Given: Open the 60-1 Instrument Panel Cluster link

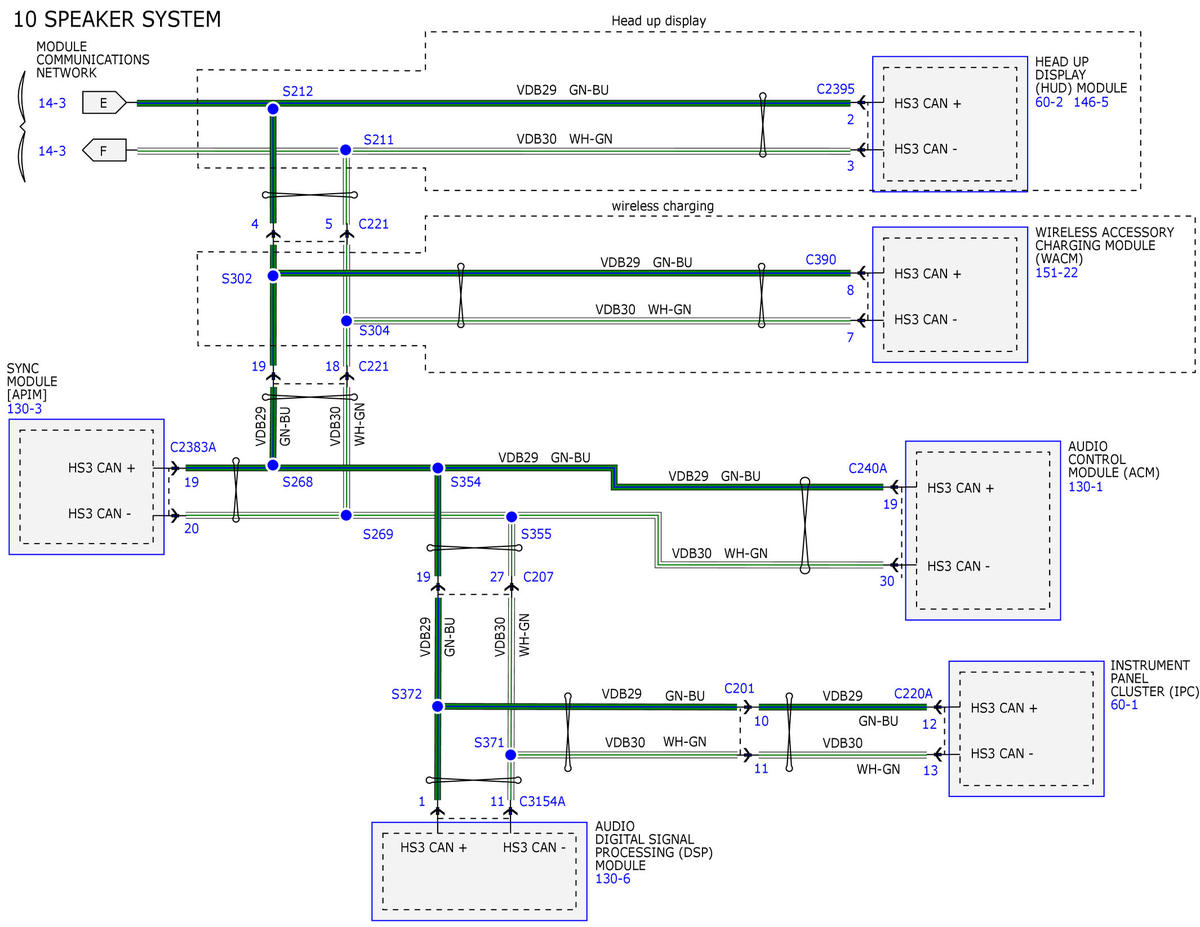Looking at the screenshot, I should (x=1124, y=705).
